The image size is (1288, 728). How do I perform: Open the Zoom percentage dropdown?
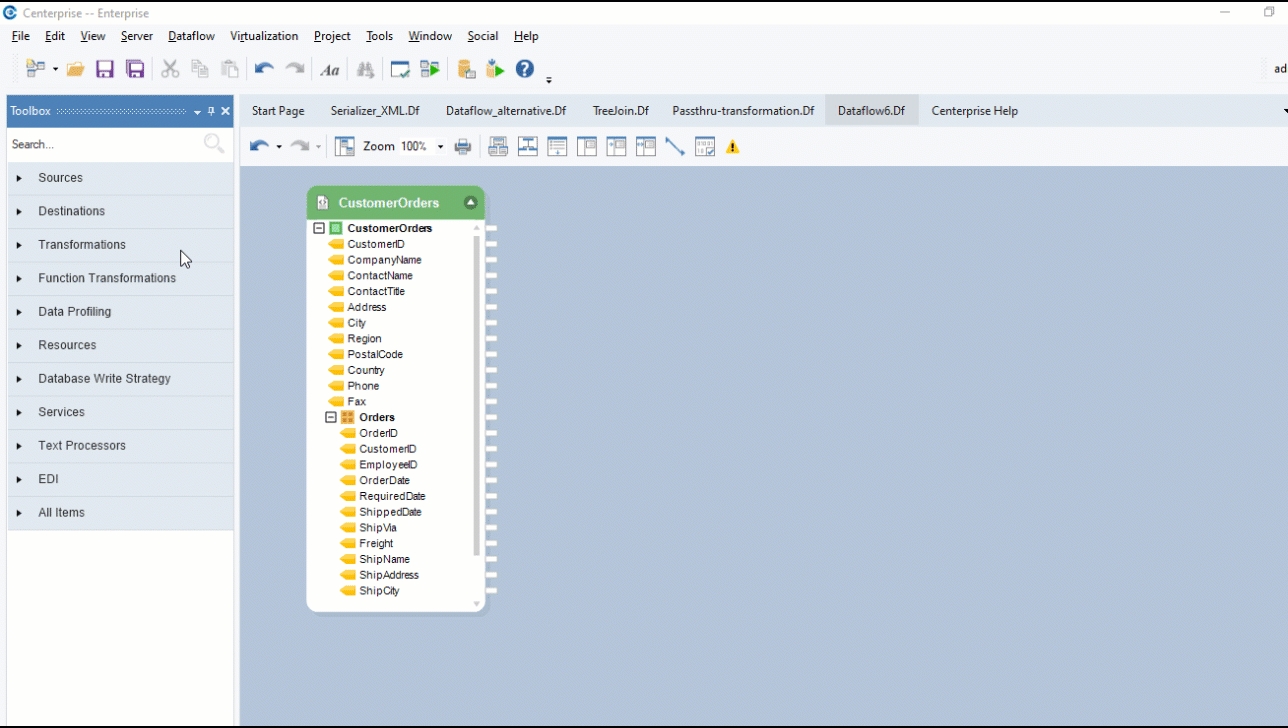click(440, 147)
